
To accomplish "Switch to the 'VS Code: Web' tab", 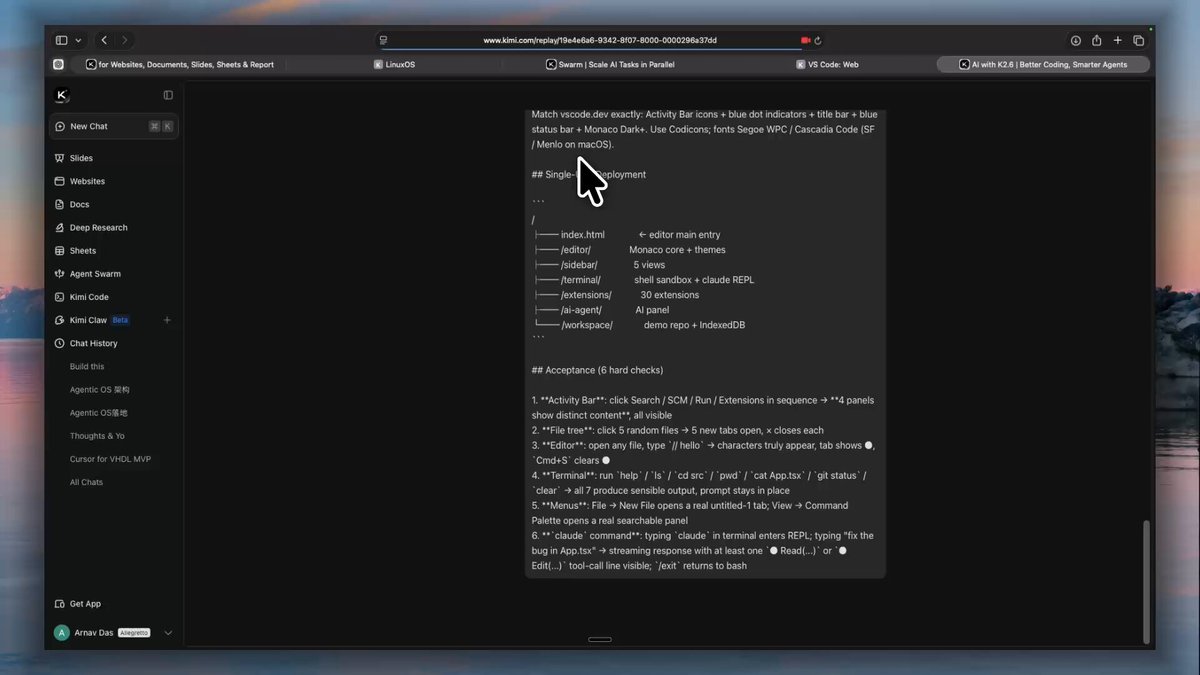I will [827, 64].
